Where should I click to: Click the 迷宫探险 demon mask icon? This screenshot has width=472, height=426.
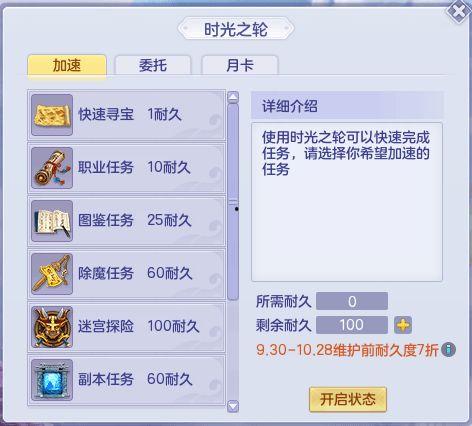point(52,327)
